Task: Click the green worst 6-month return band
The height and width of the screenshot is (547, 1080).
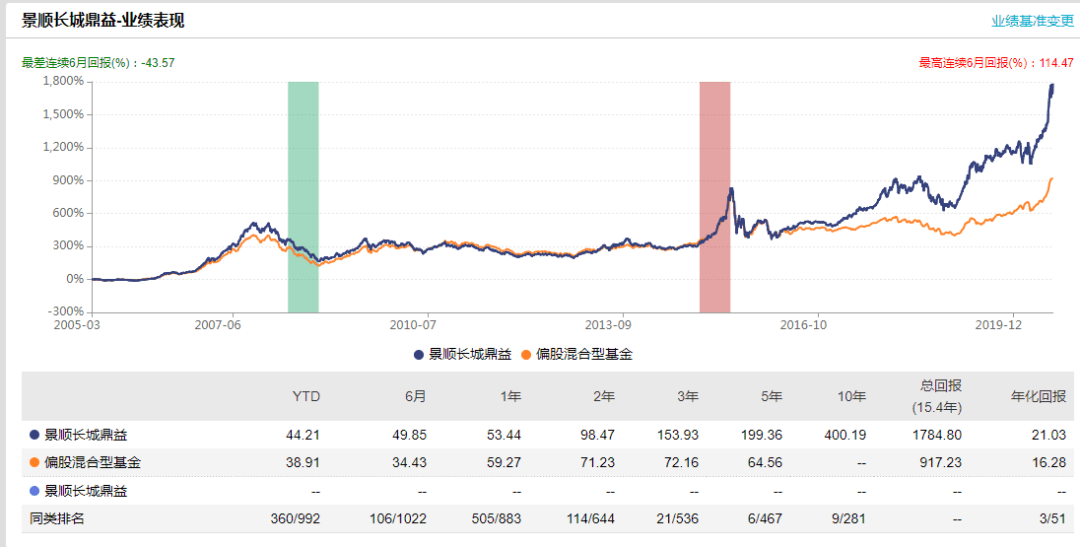Action: 303,196
